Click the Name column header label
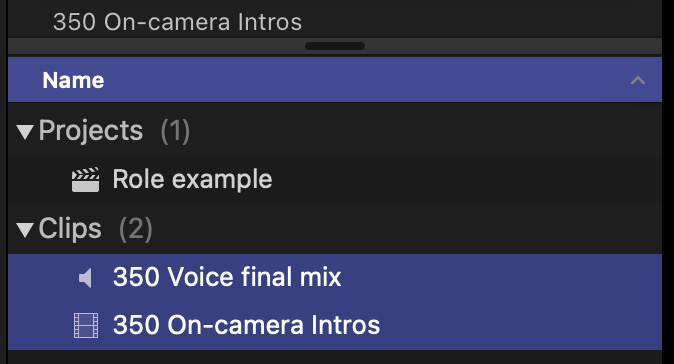674x364 pixels. pyautogui.click(x=73, y=80)
